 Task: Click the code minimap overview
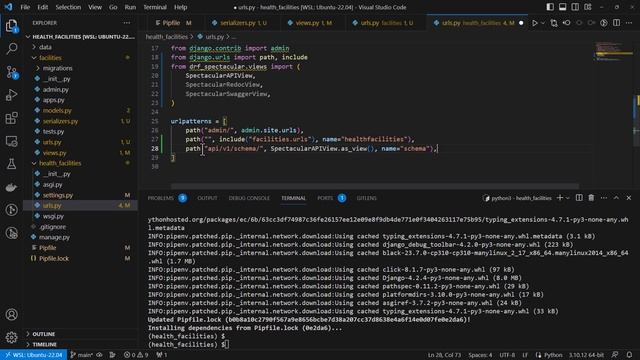(x=613, y=51)
